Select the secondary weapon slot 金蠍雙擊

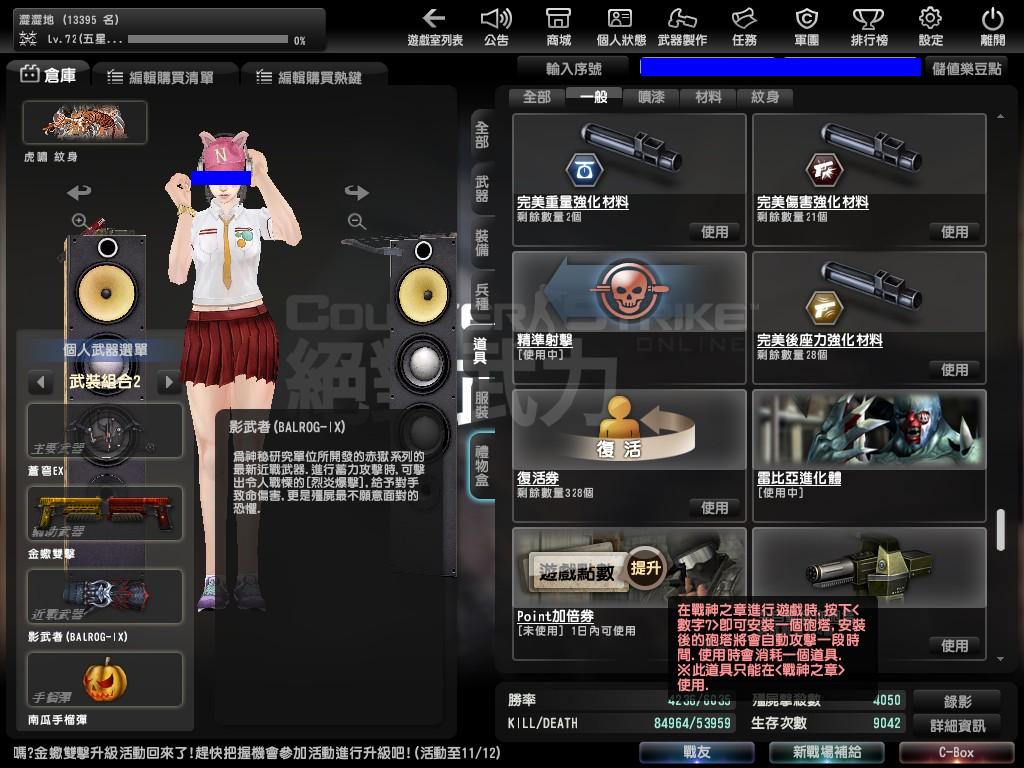click(x=104, y=513)
